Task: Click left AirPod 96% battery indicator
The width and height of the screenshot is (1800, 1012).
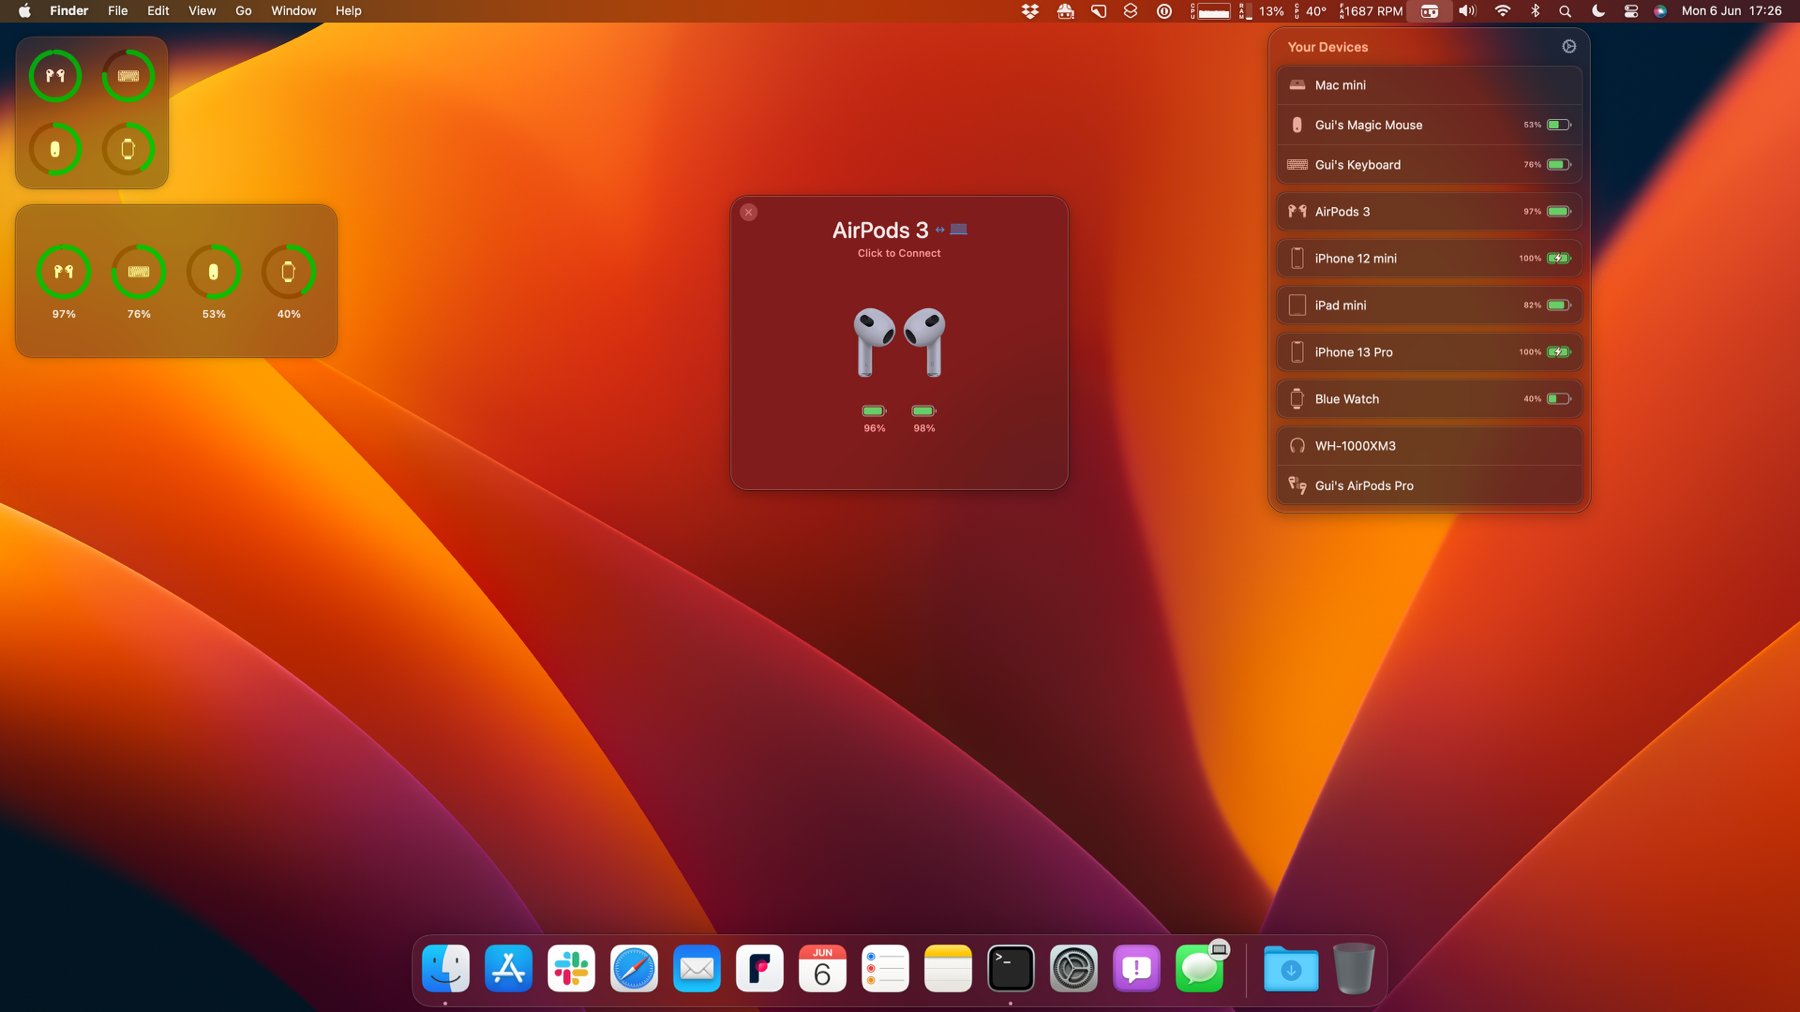Action: 874,418
